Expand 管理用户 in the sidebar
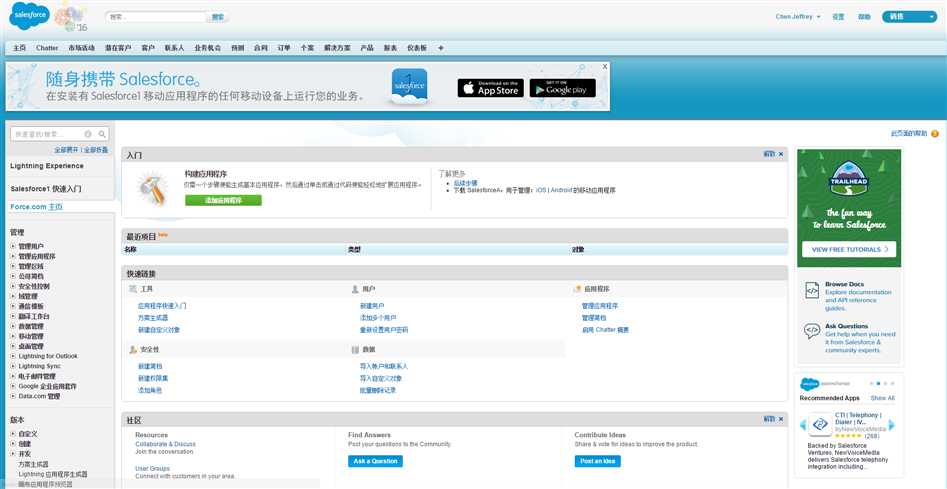Image resolution: width=947 pixels, height=489 pixels. (x=13, y=246)
